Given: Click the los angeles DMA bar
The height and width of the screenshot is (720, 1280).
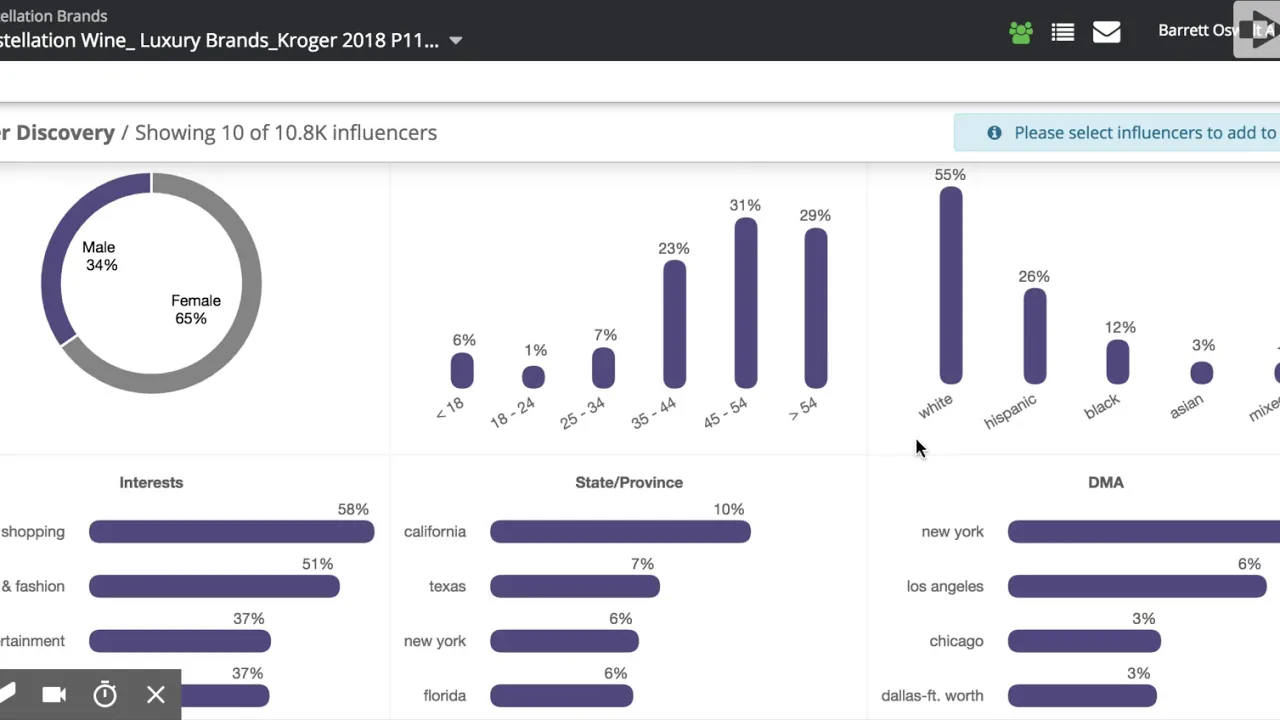Looking at the screenshot, I should (1137, 586).
